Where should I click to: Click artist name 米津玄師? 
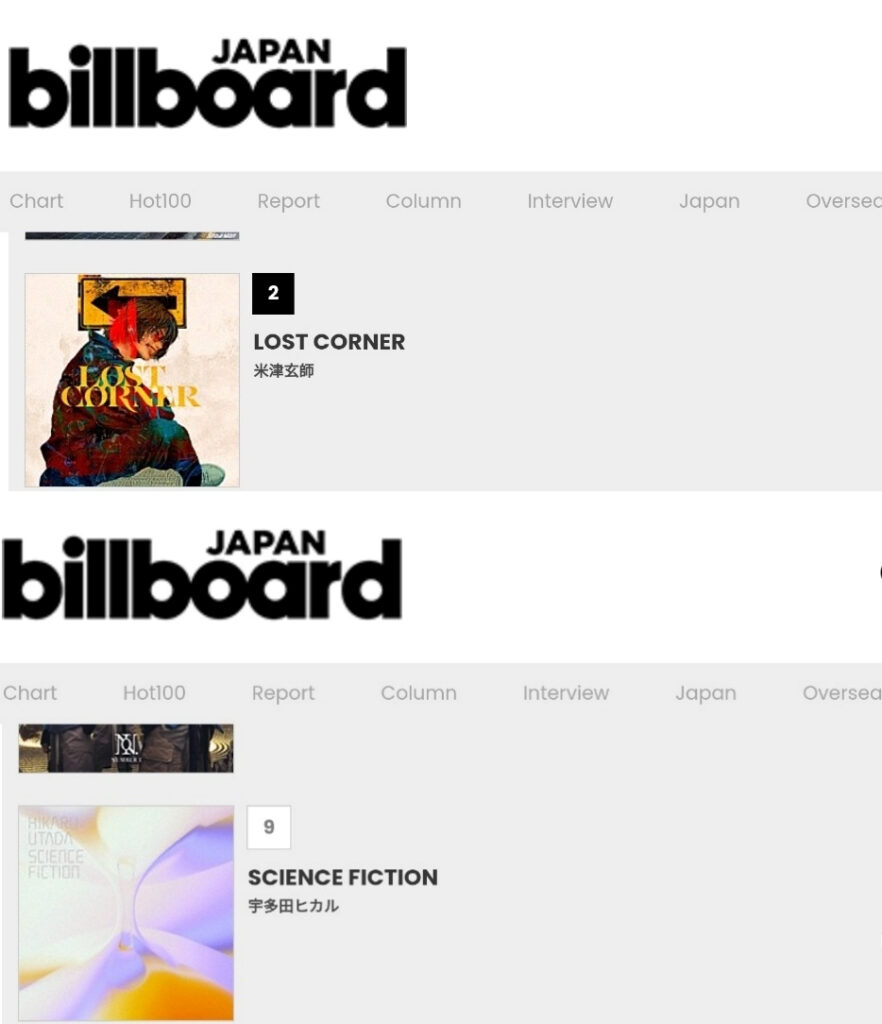click(x=284, y=371)
